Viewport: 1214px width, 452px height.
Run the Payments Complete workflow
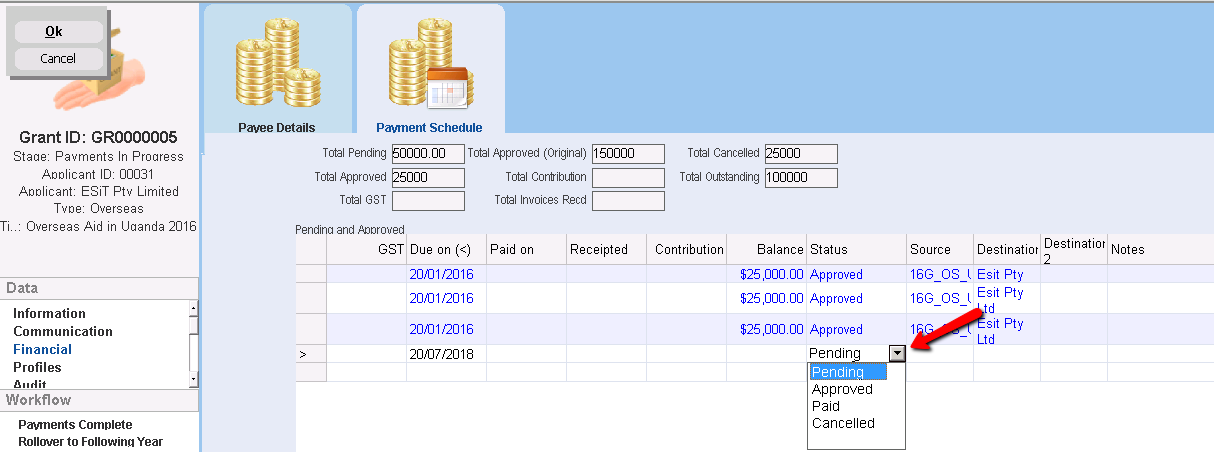pyautogui.click(x=75, y=425)
